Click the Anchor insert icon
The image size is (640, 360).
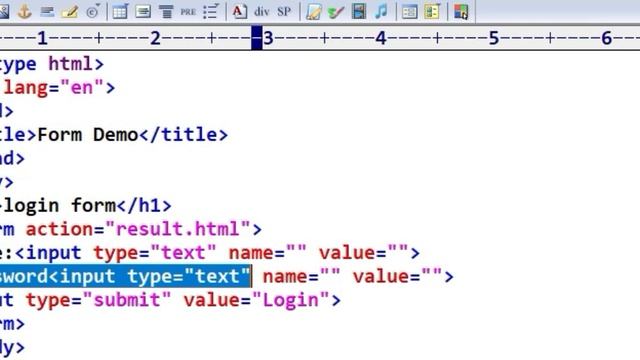(x=24, y=11)
